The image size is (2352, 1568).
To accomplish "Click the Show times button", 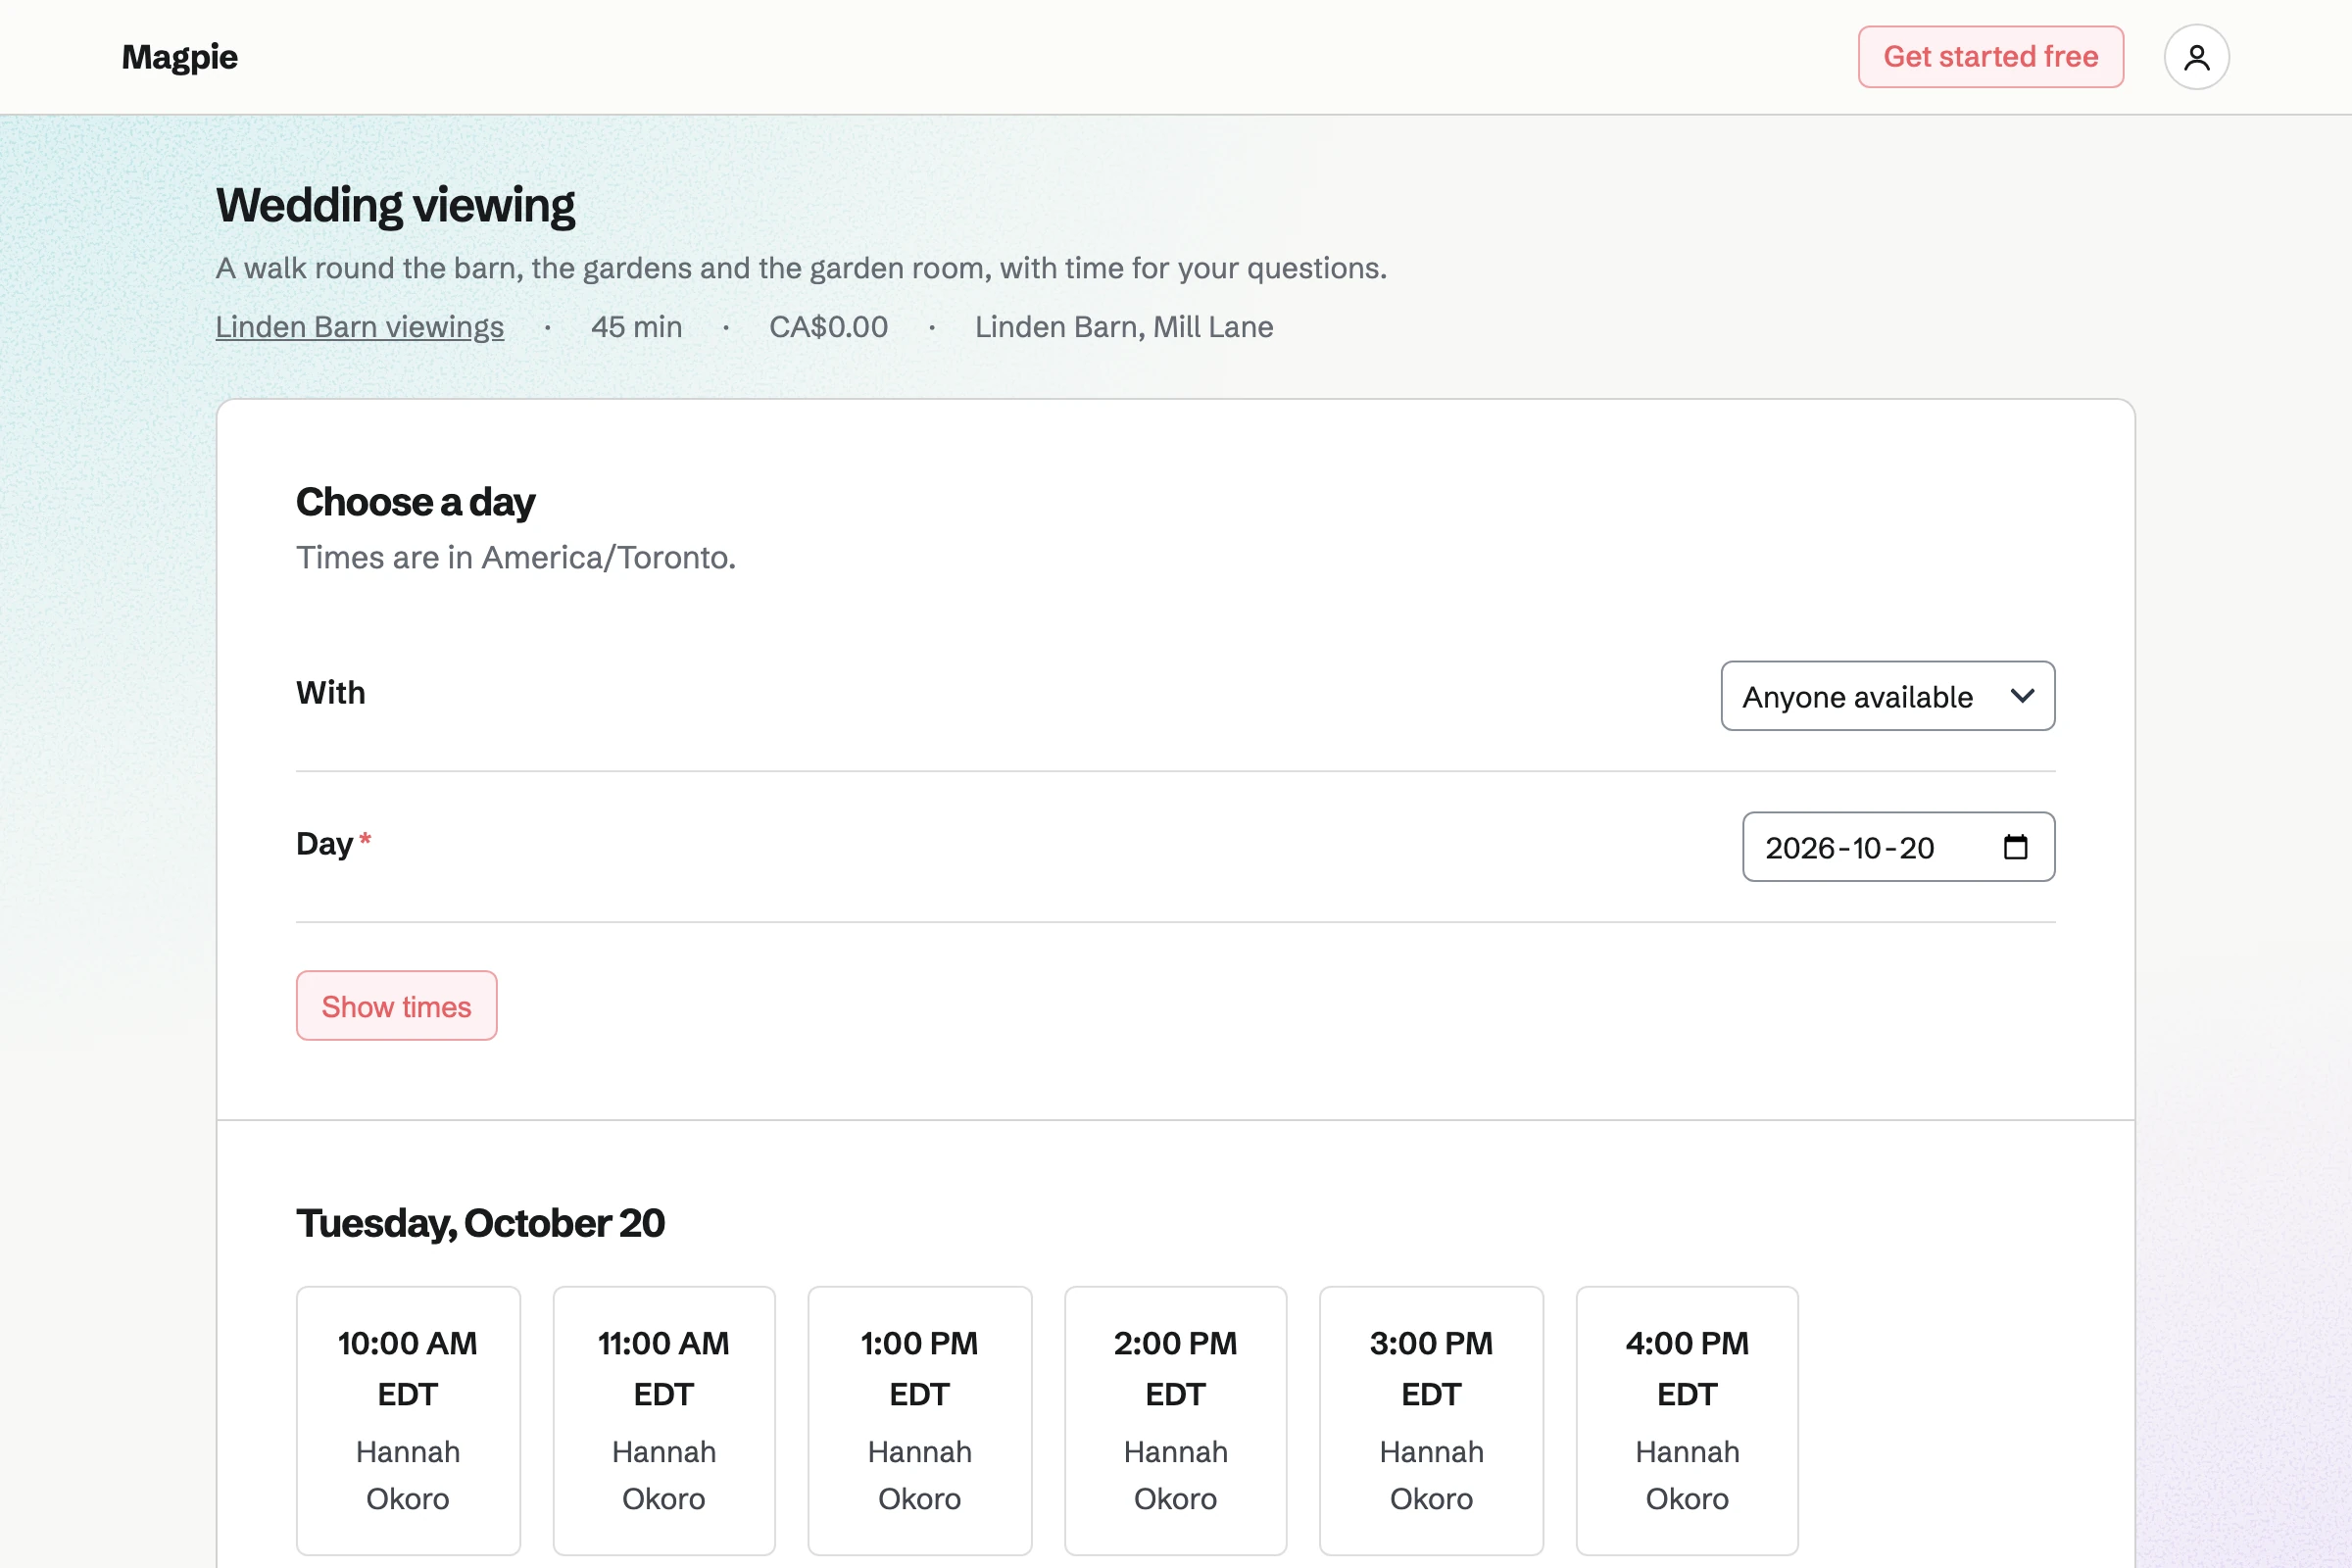I will click(396, 1006).
